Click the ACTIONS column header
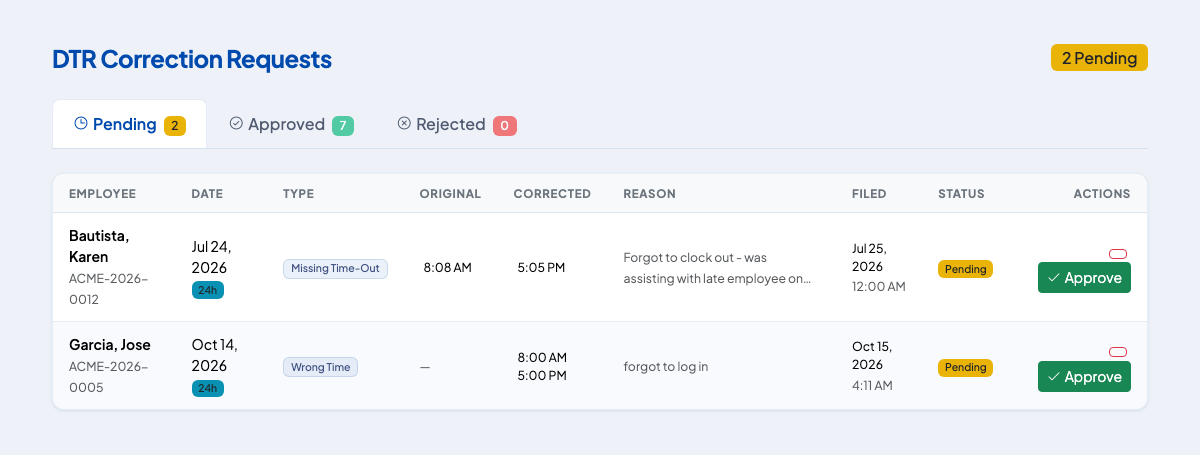 click(1102, 194)
